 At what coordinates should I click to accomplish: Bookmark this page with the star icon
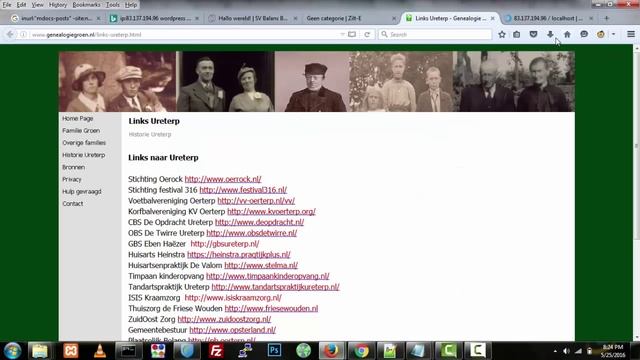[x=502, y=35]
